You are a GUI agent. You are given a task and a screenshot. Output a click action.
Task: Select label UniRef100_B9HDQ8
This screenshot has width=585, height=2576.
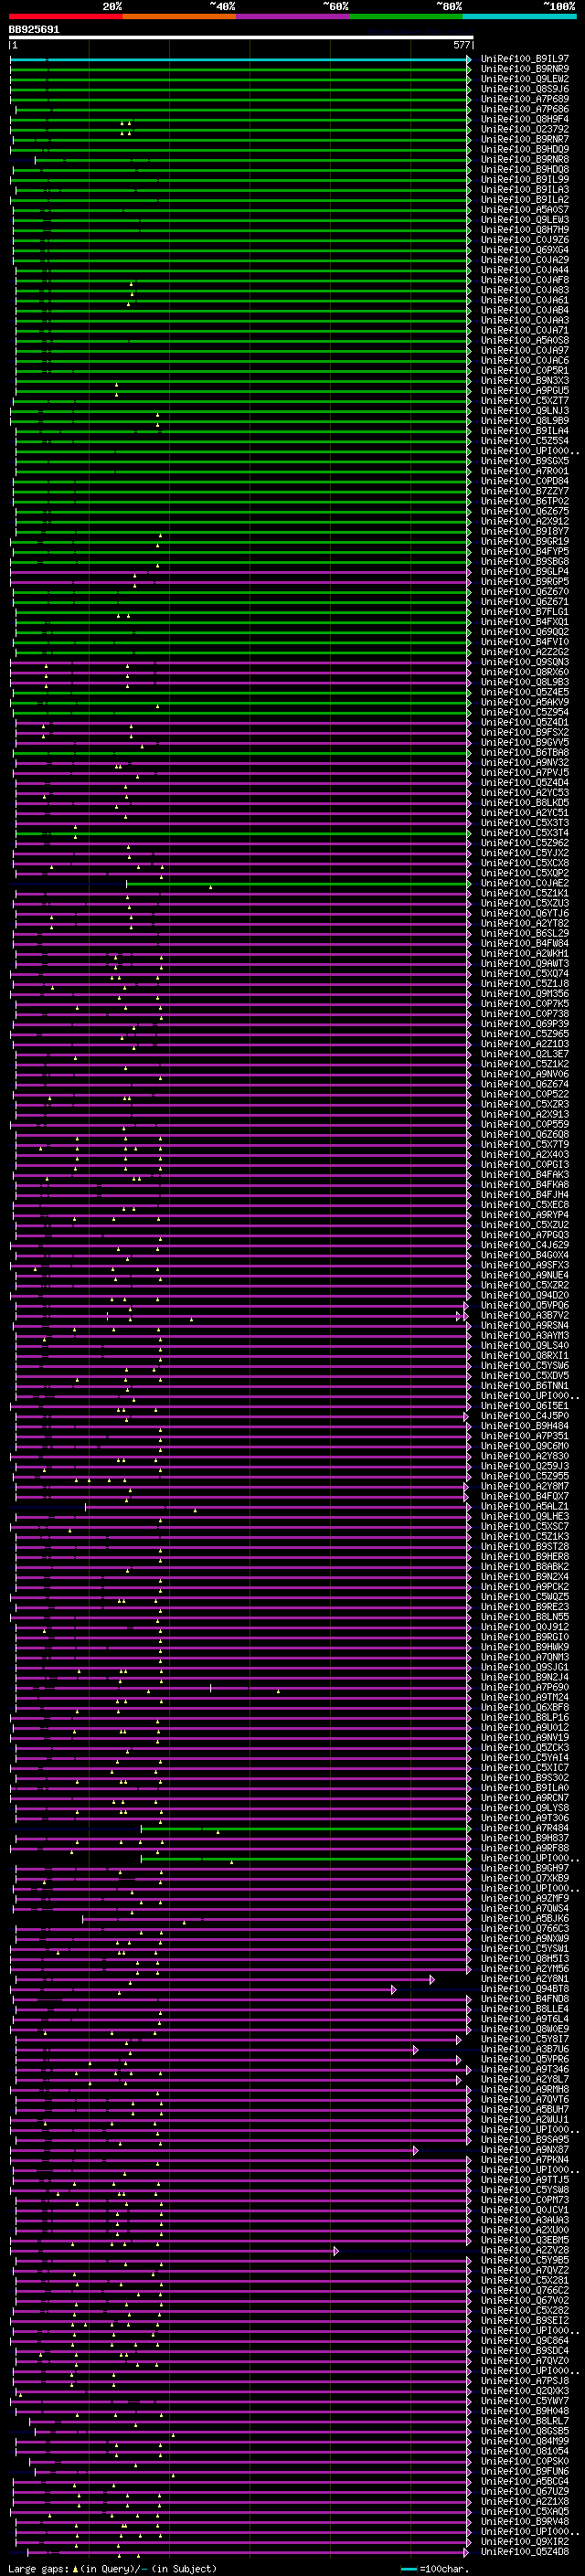click(525, 169)
